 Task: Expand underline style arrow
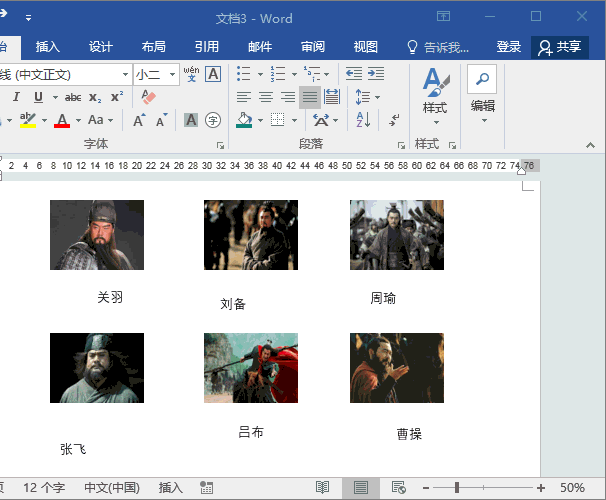pos(55,97)
